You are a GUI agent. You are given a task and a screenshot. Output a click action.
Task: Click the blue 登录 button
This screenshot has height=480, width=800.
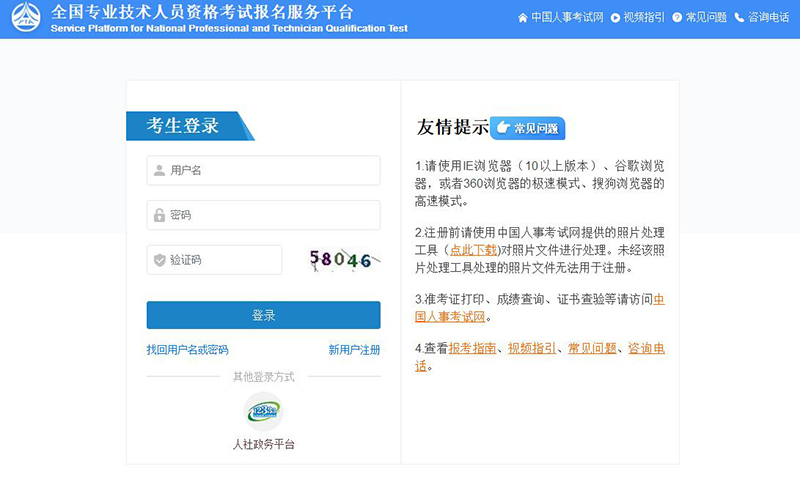[263, 315]
